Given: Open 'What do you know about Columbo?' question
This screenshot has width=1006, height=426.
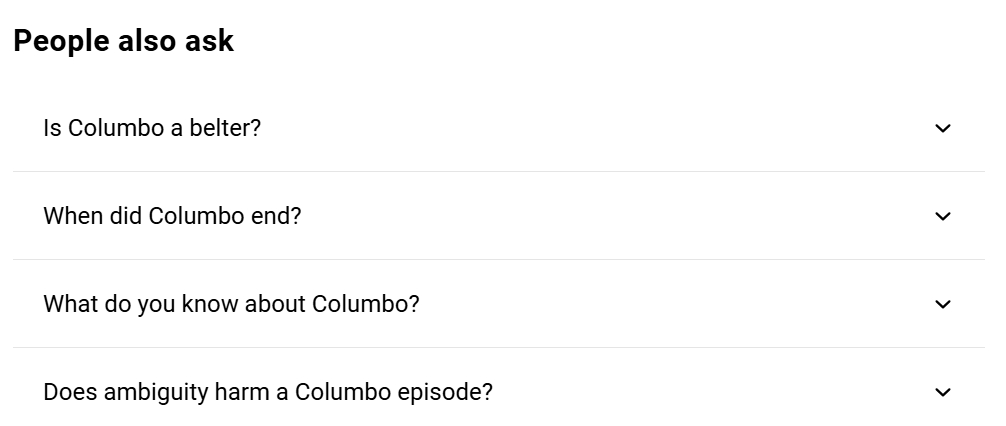Looking at the screenshot, I should tap(231, 304).
